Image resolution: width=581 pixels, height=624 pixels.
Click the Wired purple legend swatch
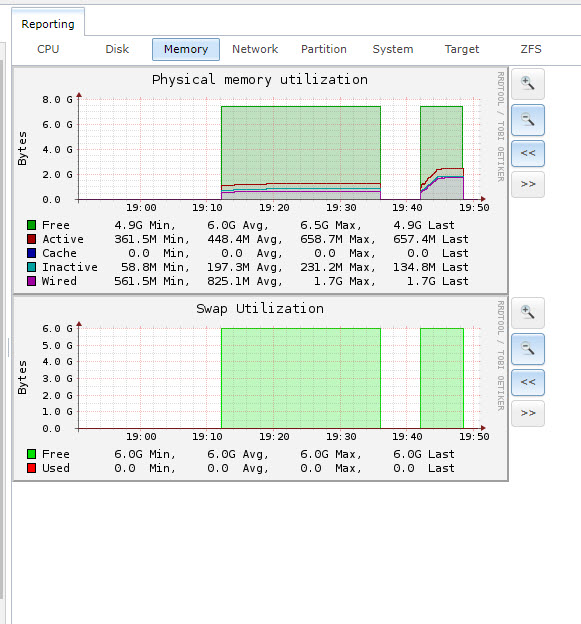click(x=31, y=281)
